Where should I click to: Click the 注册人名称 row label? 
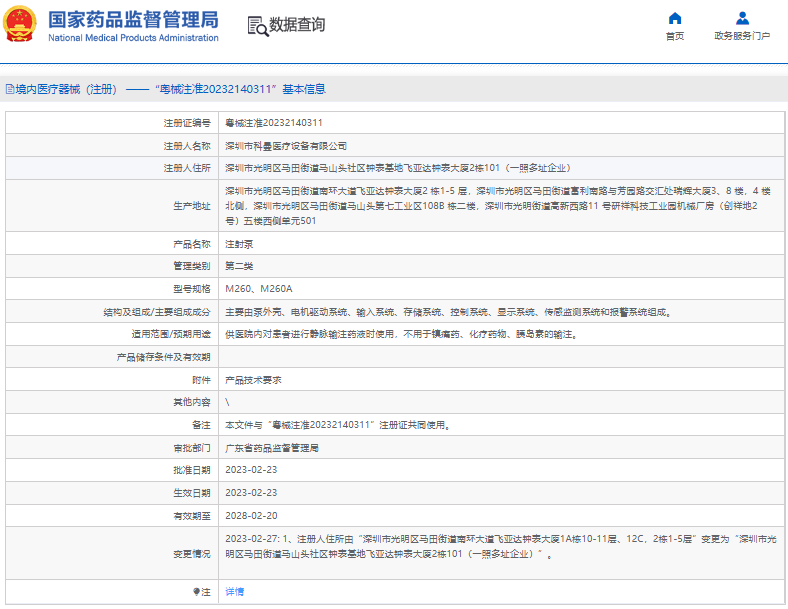point(187,146)
